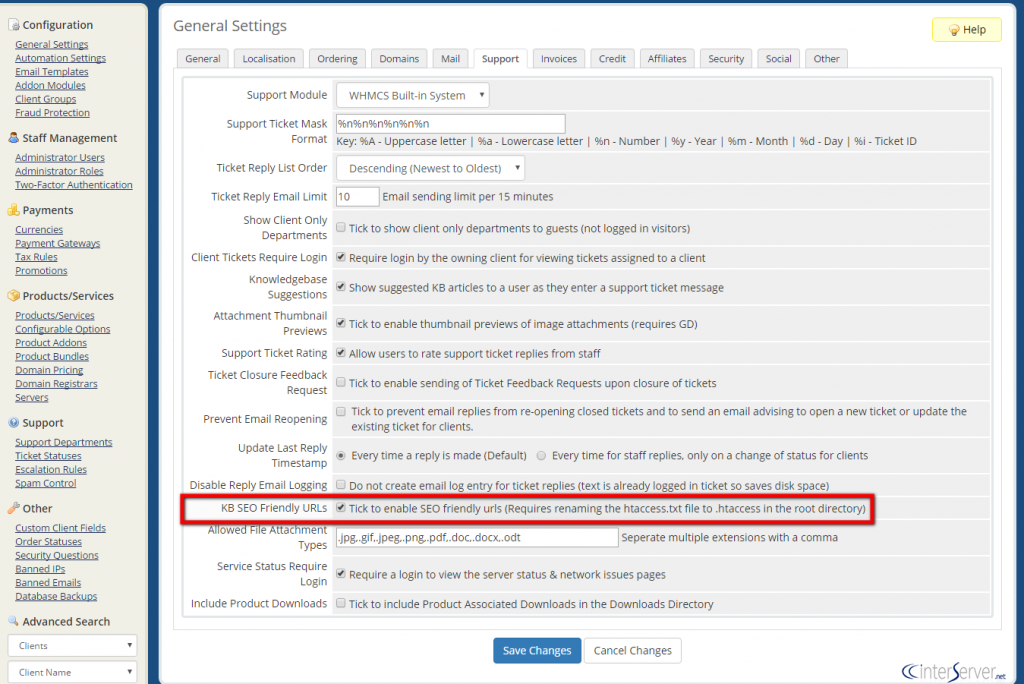Screen dimensions: 1024x684
Task: Toggle Show Client Only Departments checkbox
Action: [341, 227]
